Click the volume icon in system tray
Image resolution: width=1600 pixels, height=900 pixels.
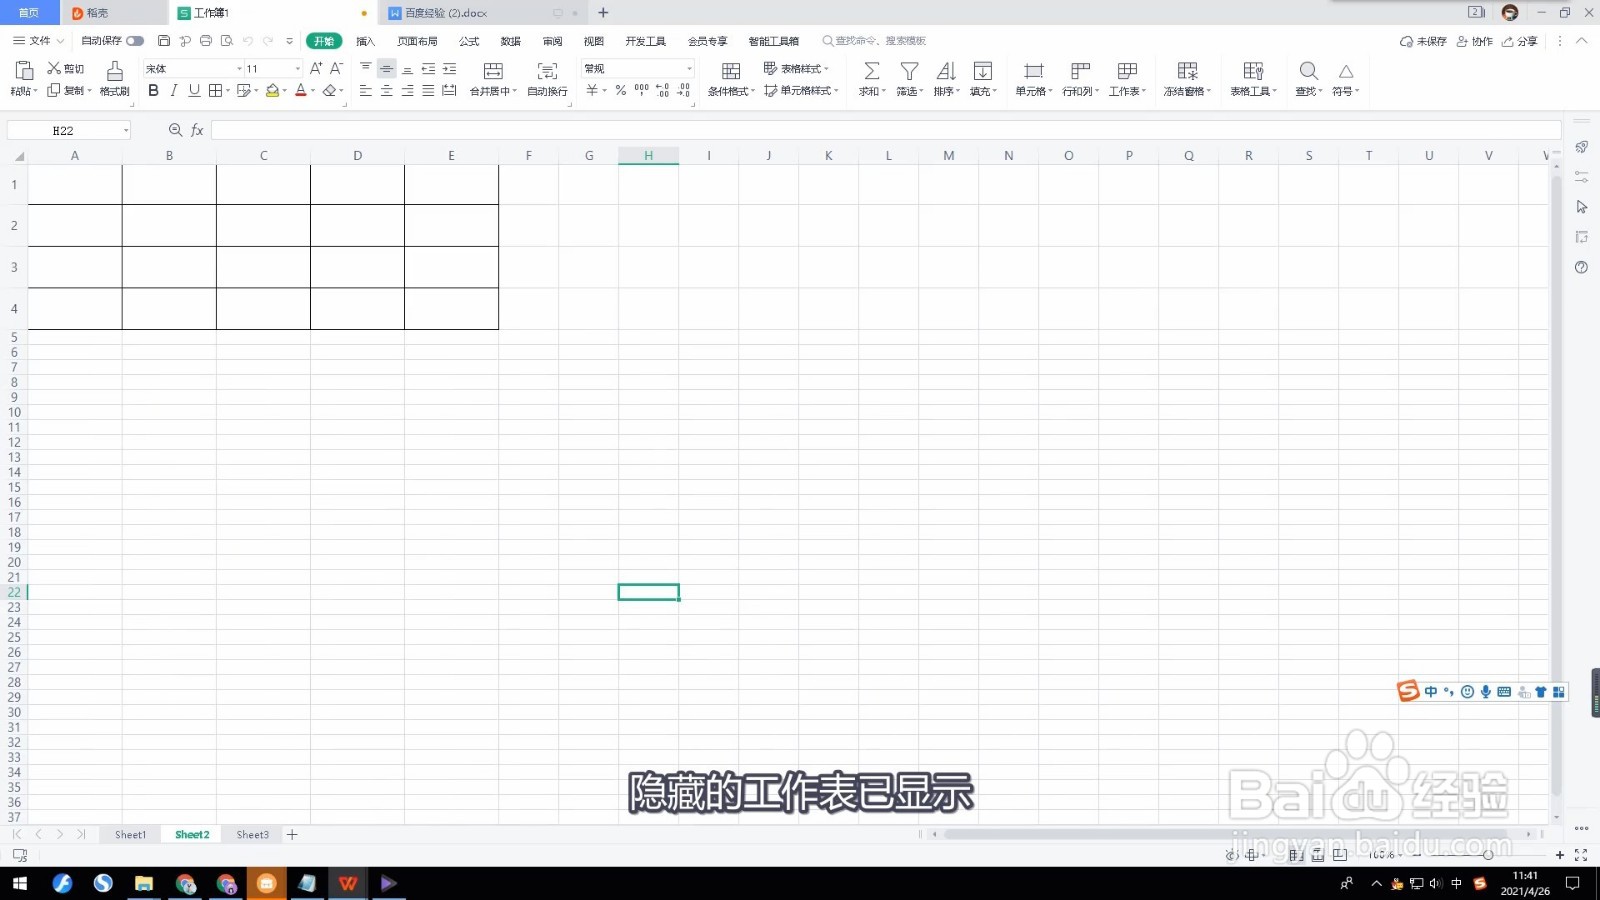point(1435,883)
